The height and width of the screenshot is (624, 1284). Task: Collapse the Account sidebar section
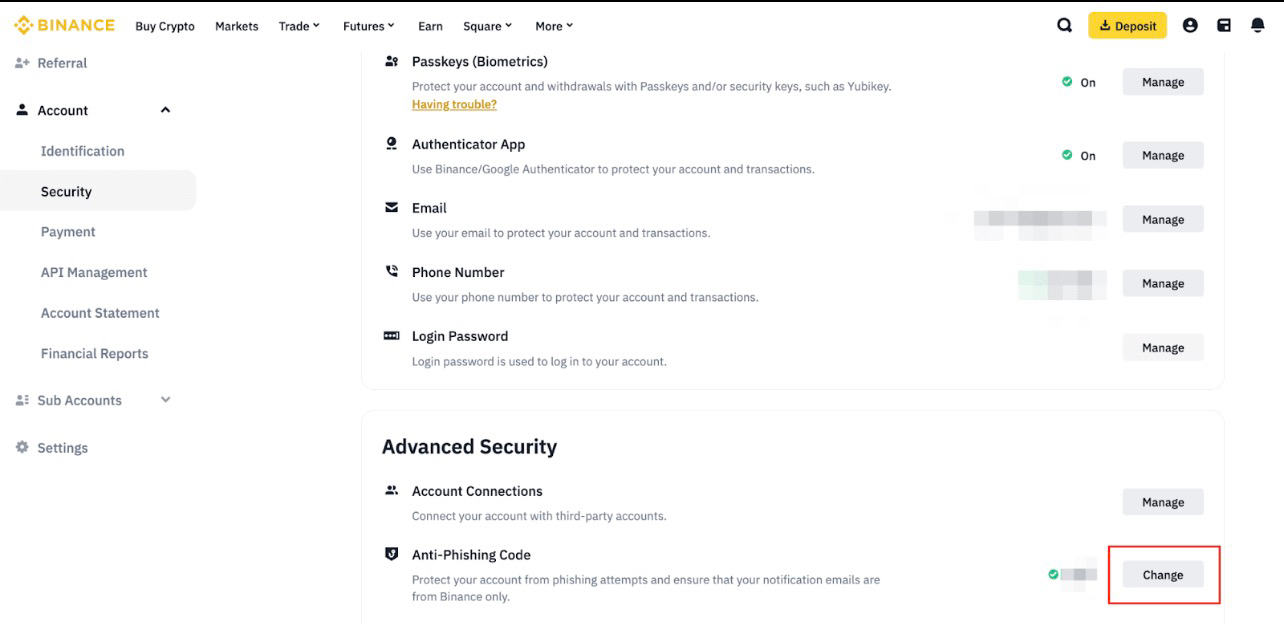(166, 110)
